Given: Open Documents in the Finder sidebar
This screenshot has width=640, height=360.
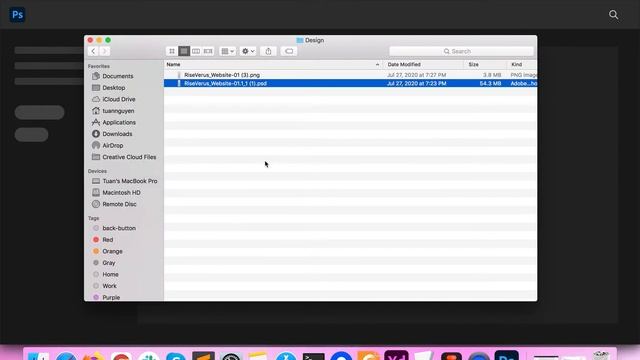Looking at the screenshot, I should pyautogui.click(x=118, y=76).
